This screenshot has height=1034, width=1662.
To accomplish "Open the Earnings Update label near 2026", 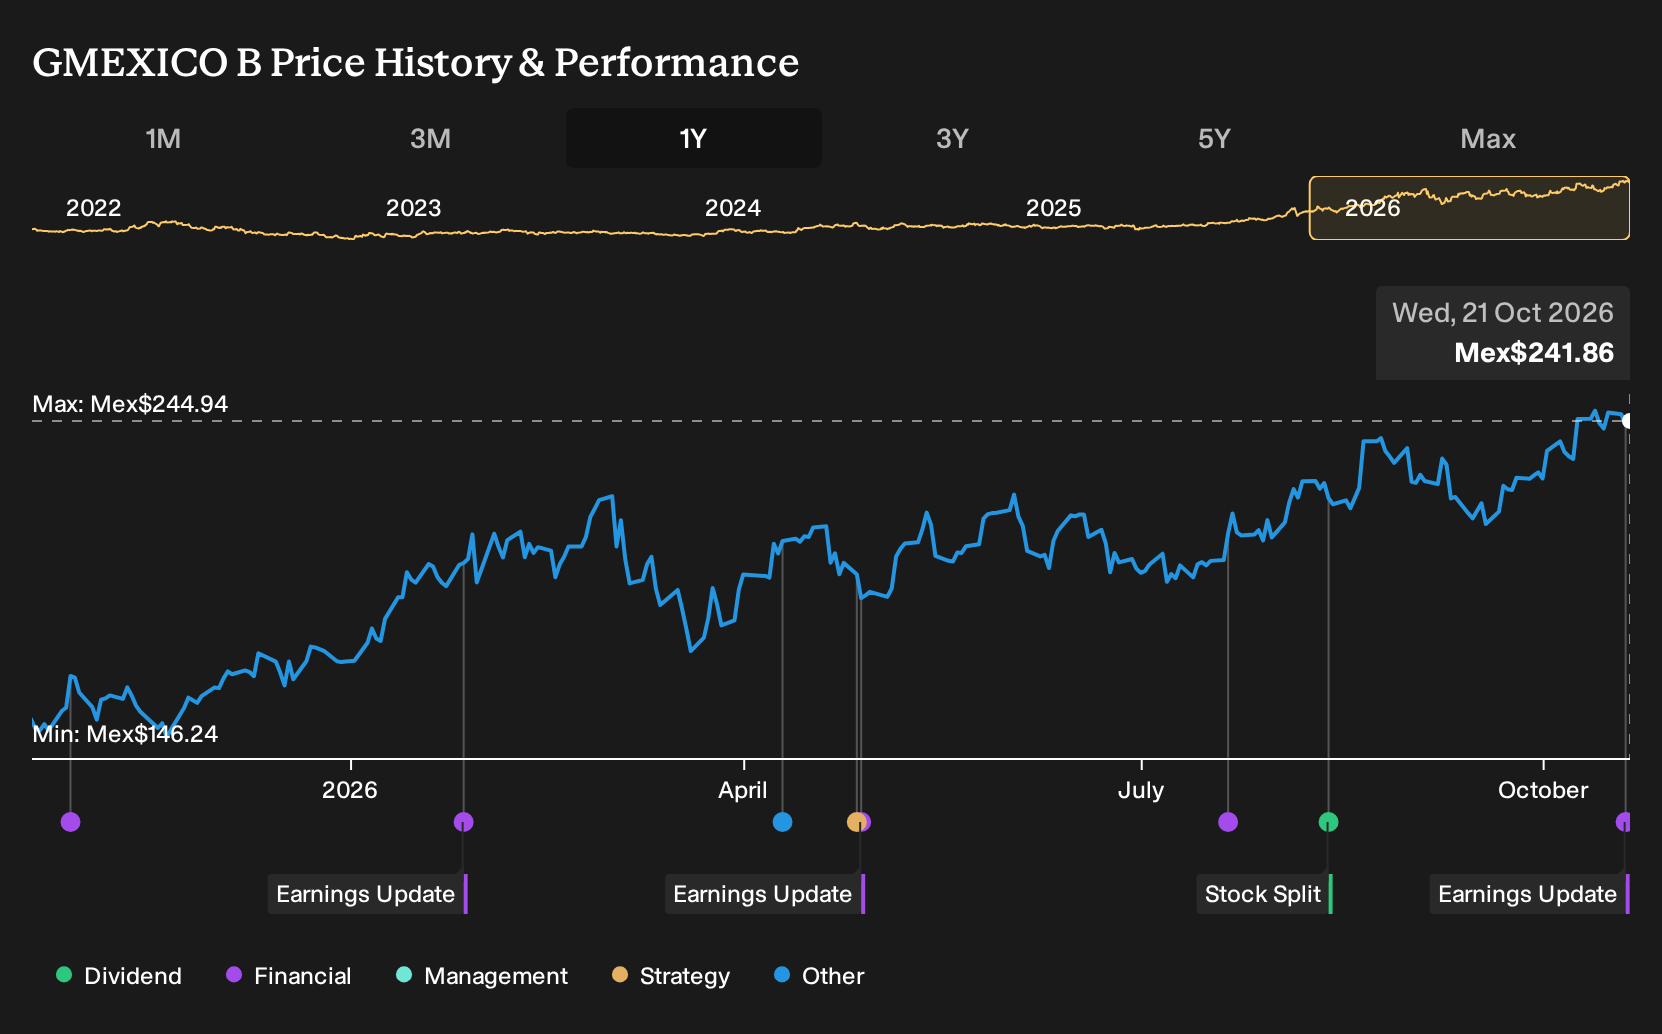I will (367, 894).
